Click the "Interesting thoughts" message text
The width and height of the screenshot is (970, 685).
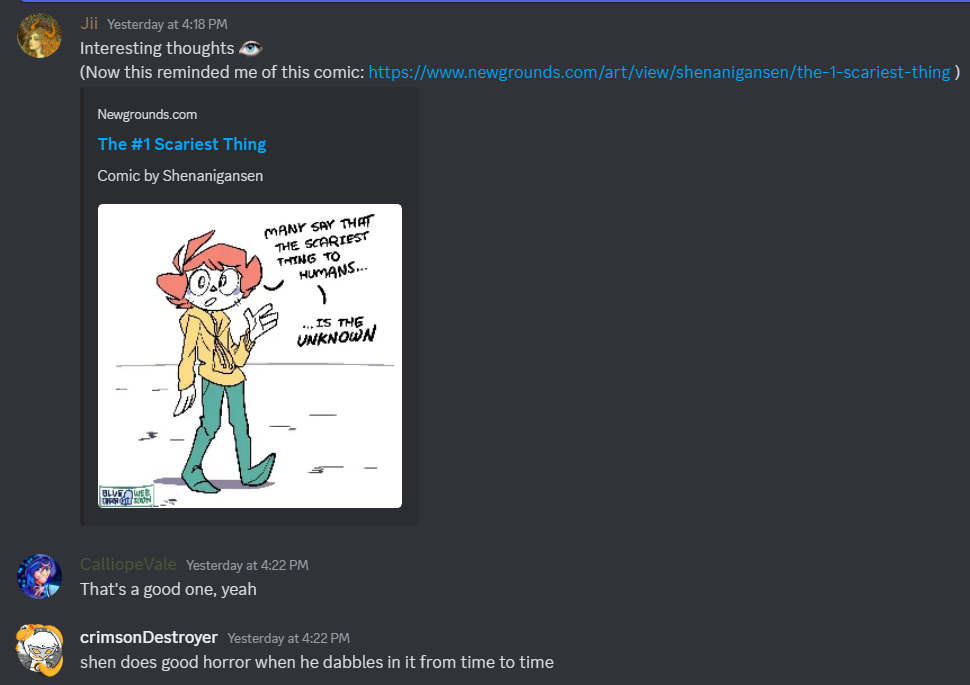[x=157, y=48]
